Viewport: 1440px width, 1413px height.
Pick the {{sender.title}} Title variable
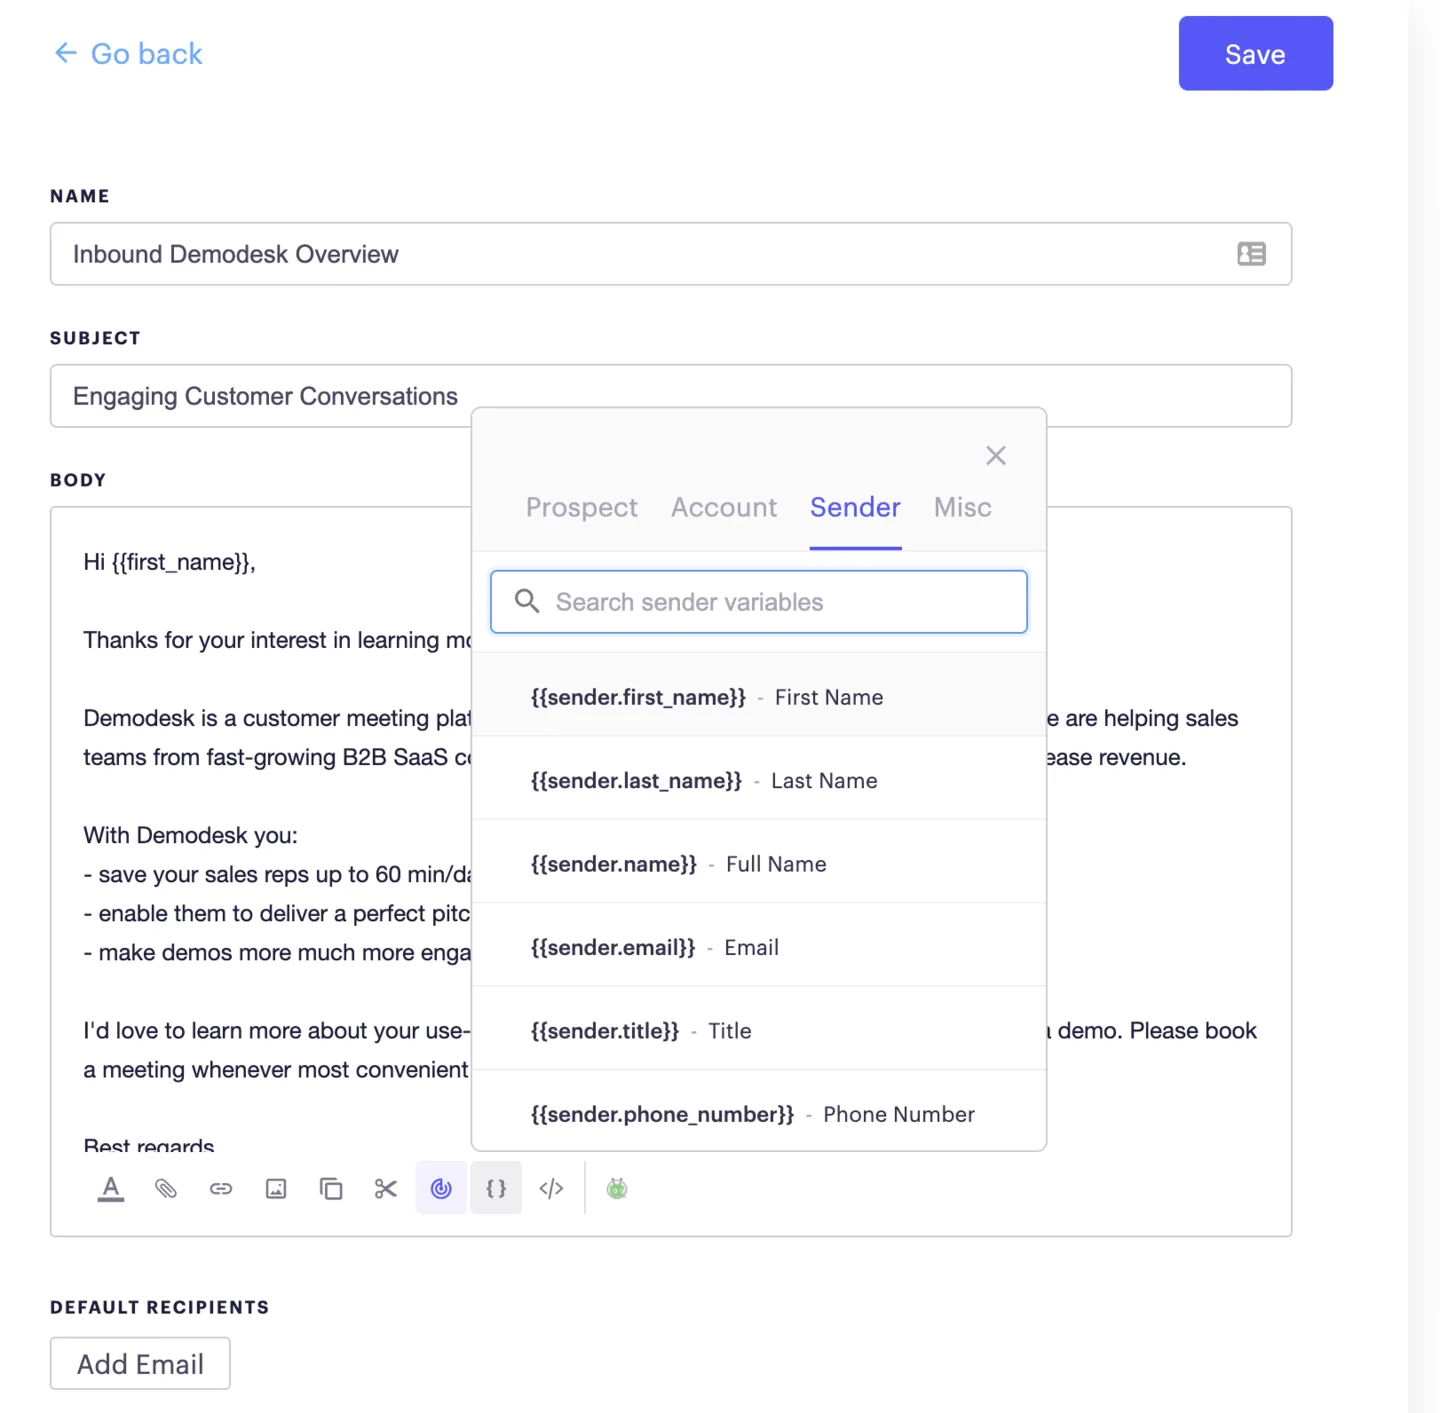759,1030
